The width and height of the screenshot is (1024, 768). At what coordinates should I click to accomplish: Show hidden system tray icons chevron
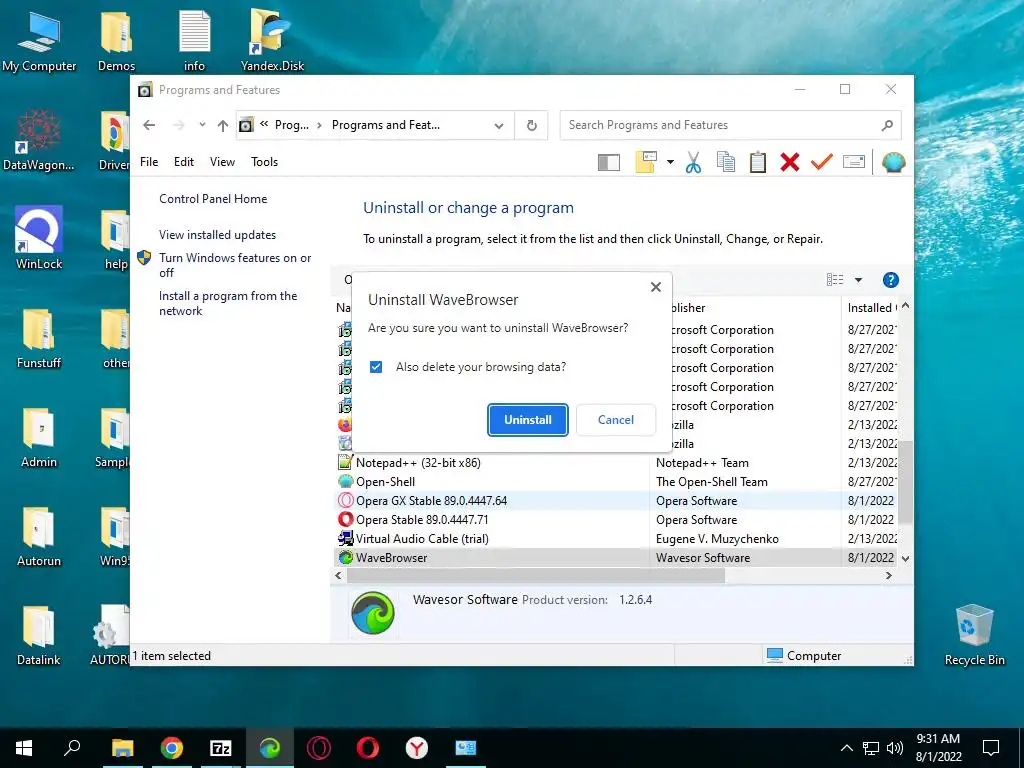(846, 748)
